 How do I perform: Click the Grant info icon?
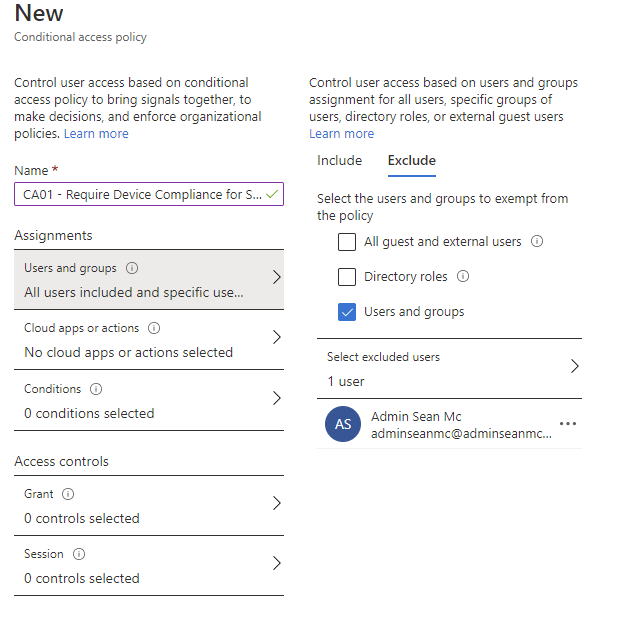68,494
